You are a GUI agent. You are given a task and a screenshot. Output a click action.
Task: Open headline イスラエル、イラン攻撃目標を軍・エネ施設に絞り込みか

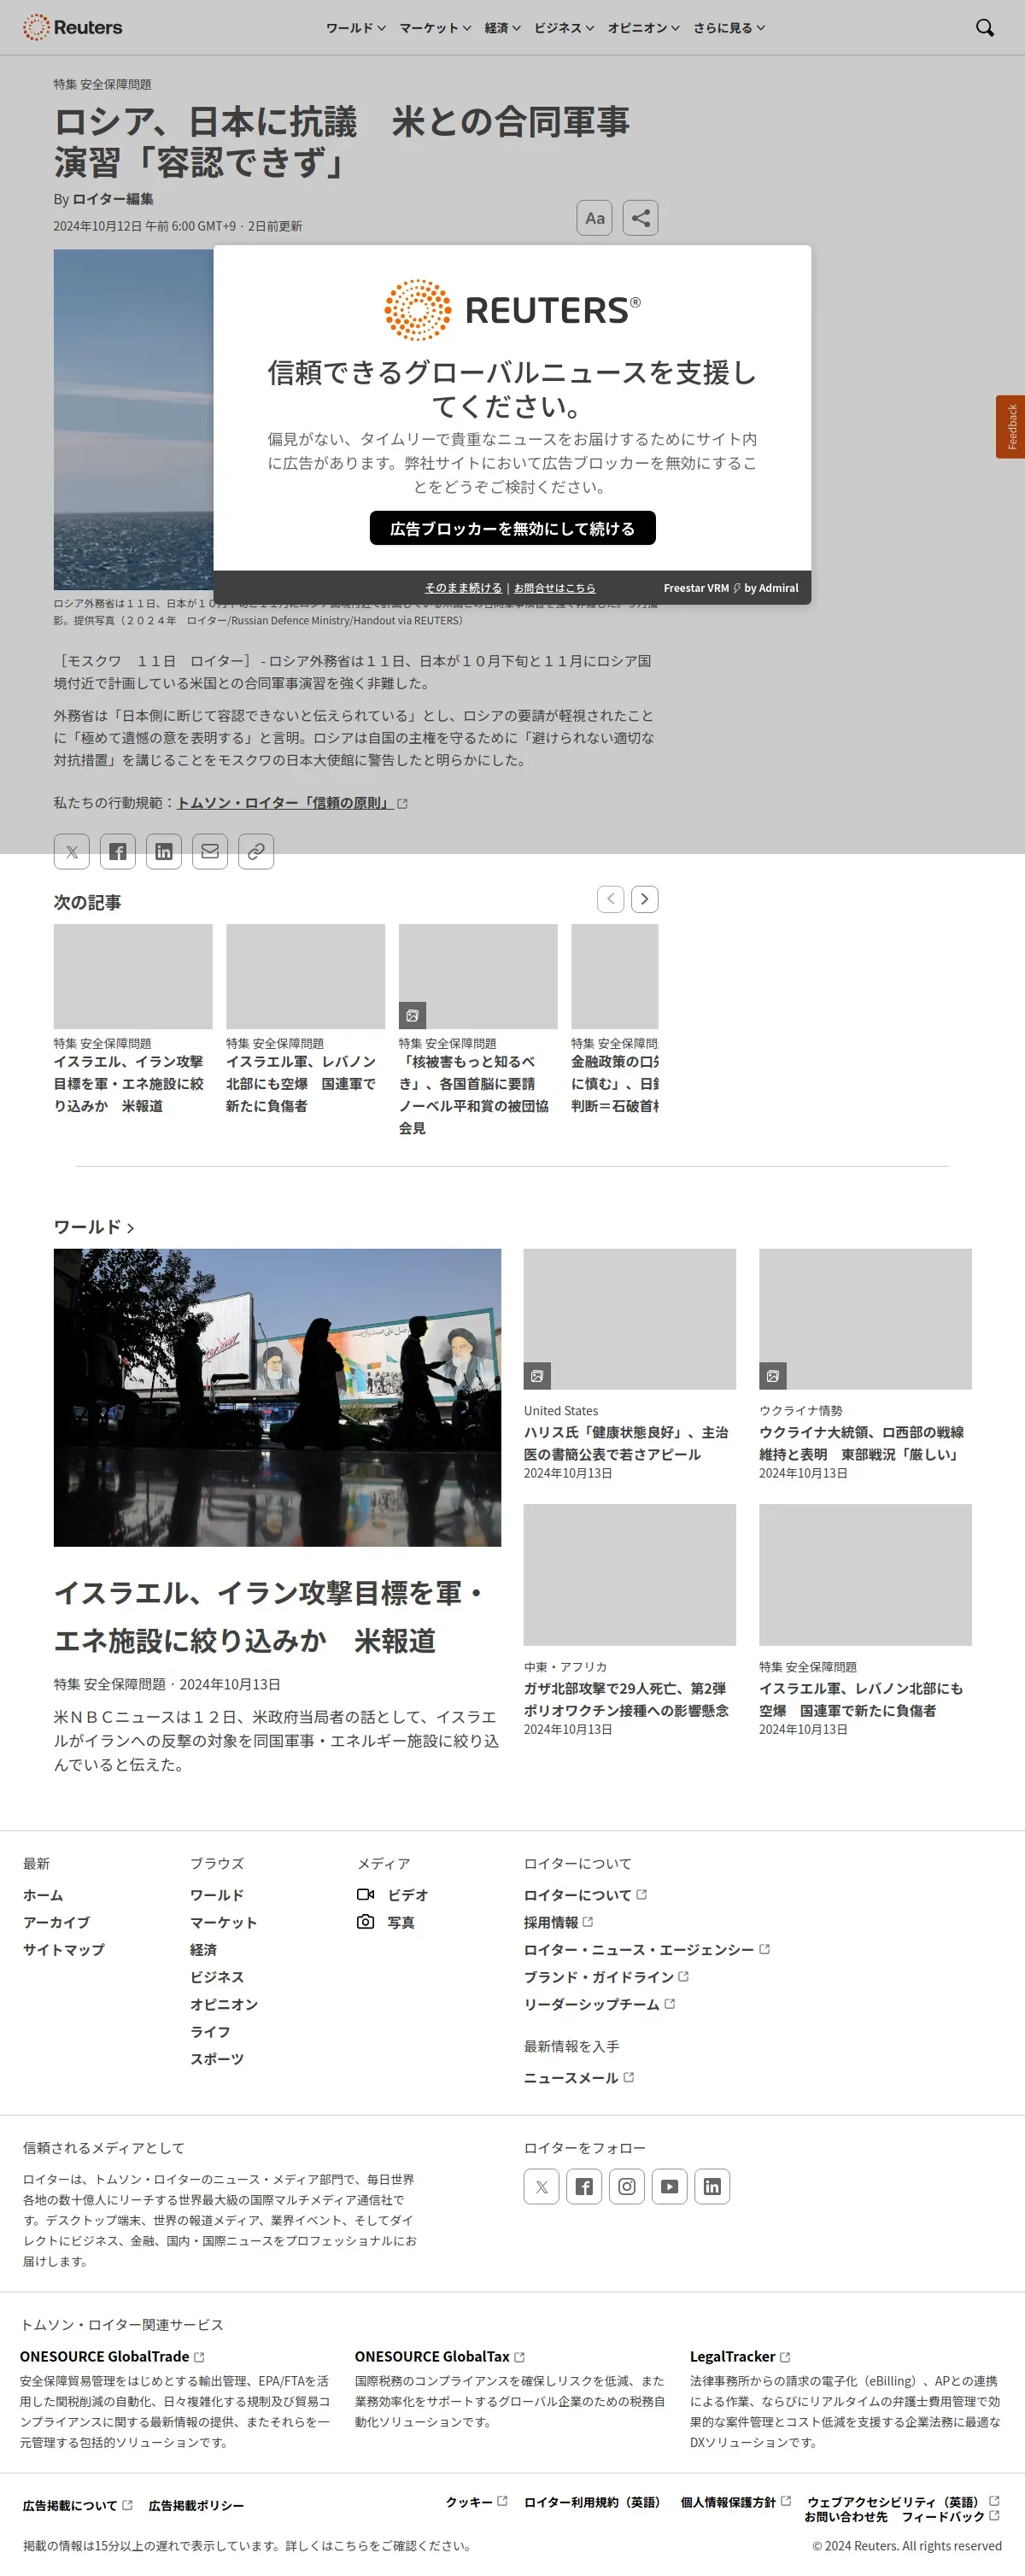coord(269,1615)
